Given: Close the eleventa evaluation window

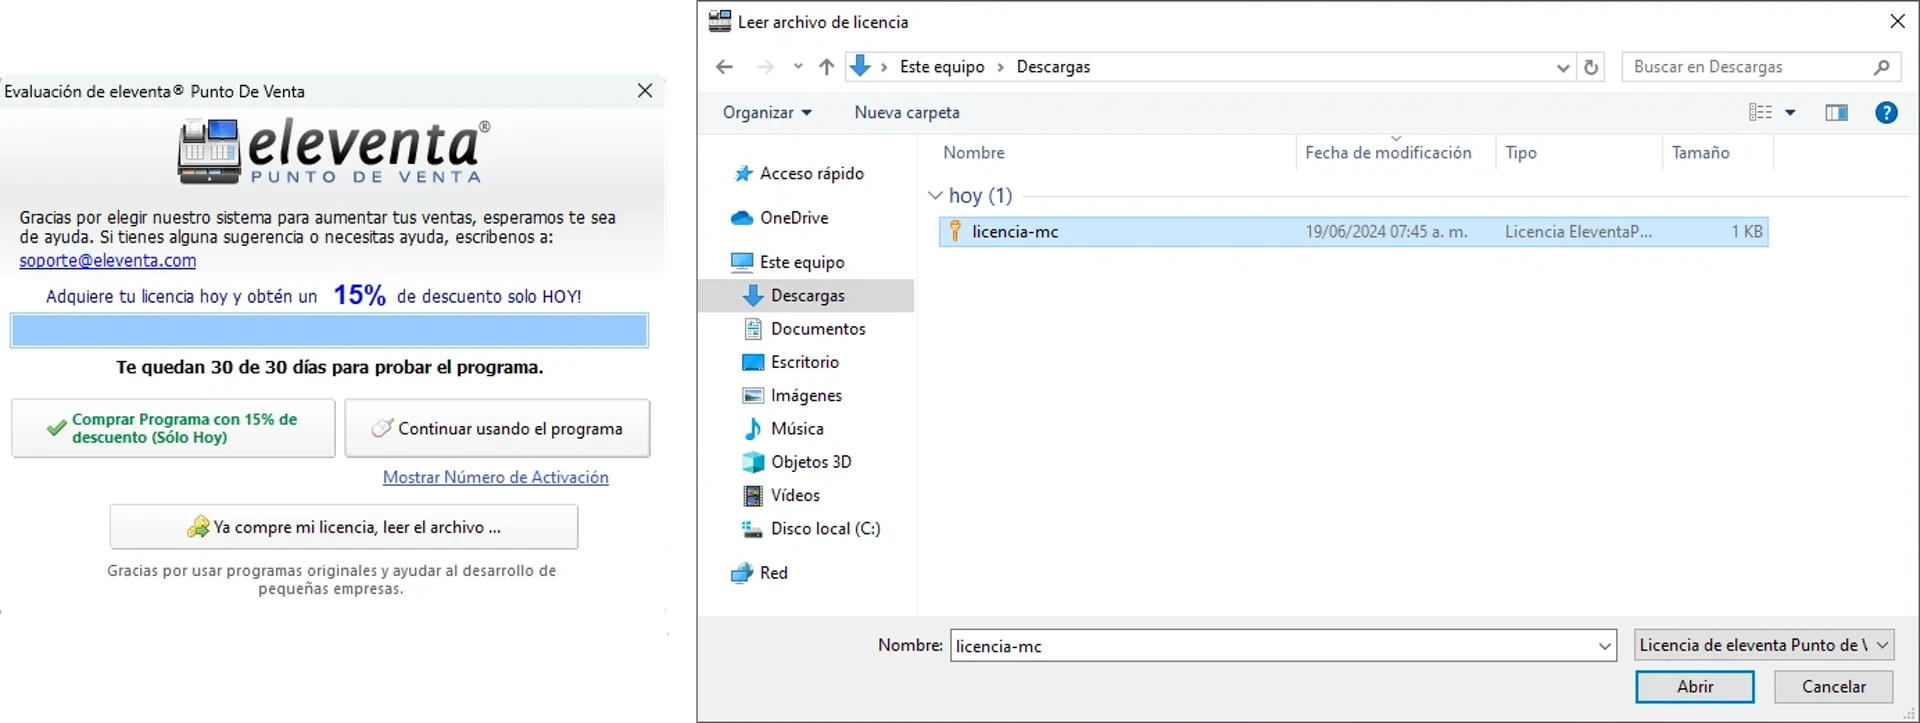Looking at the screenshot, I should coord(645,91).
